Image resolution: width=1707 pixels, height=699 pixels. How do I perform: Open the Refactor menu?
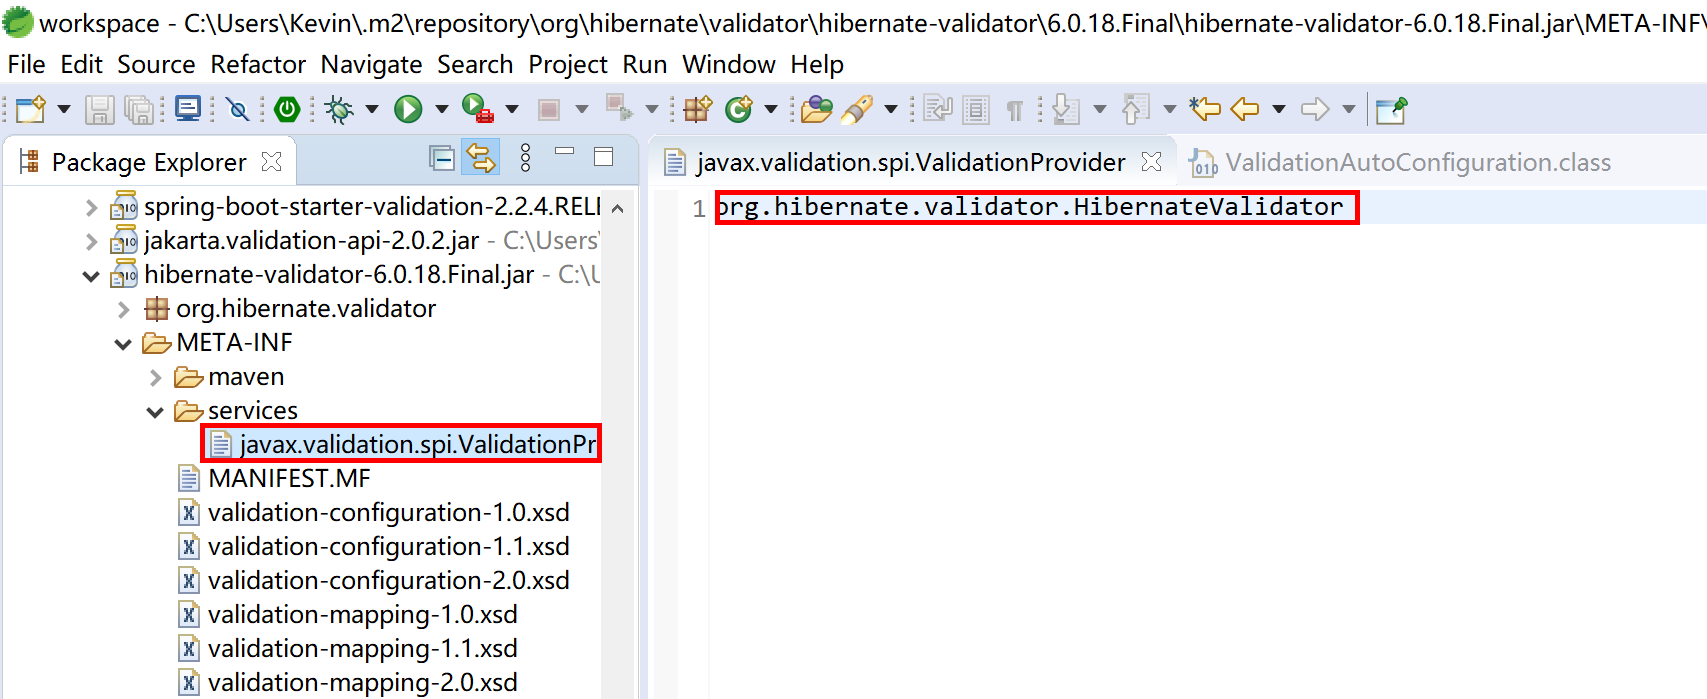pyautogui.click(x=258, y=65)
